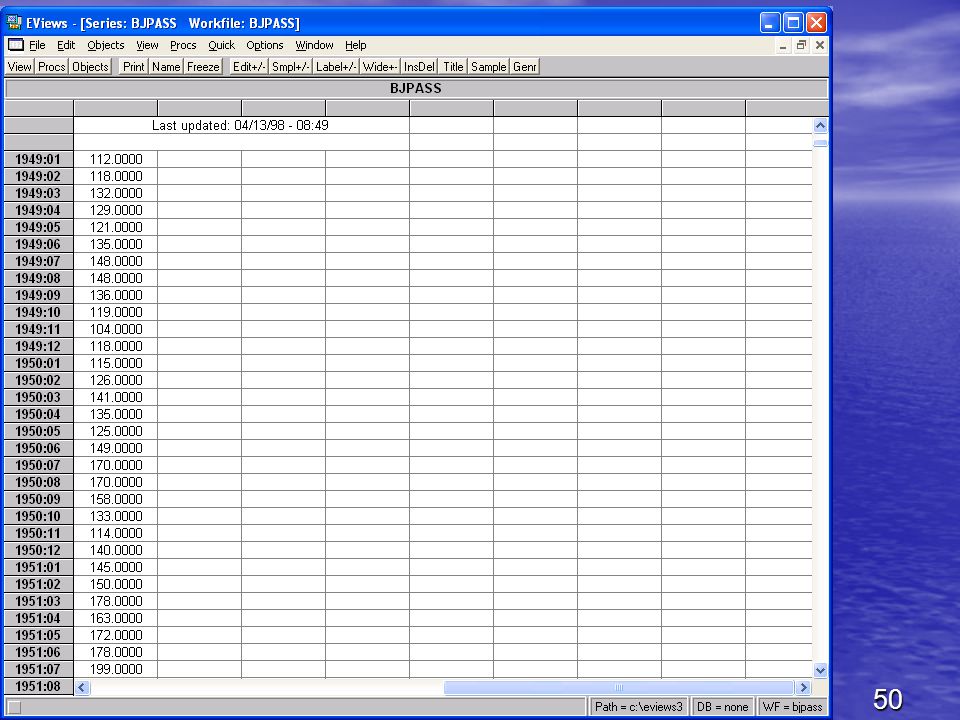Click the Last updated date text
960x720 pixels.
click(x=240, y=126)
